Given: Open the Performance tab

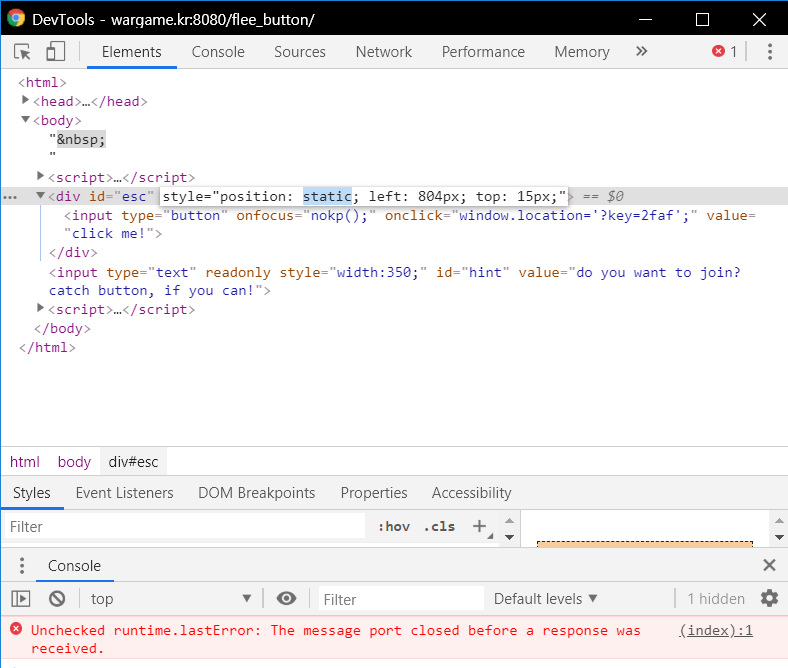Looking at the screenshot, I should pyautogui.click(x=483, y=52).
